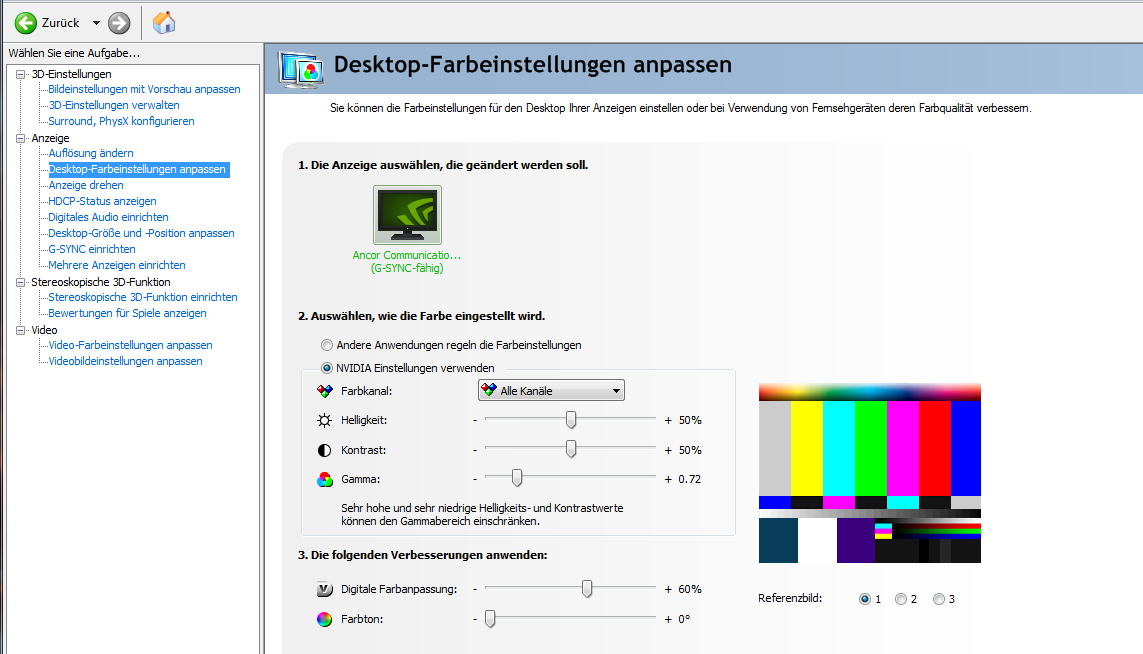This screenshot has width=1143, height=654.
Task: Click the Farbkanal RGB gems icon
Action: pos(324,391)
